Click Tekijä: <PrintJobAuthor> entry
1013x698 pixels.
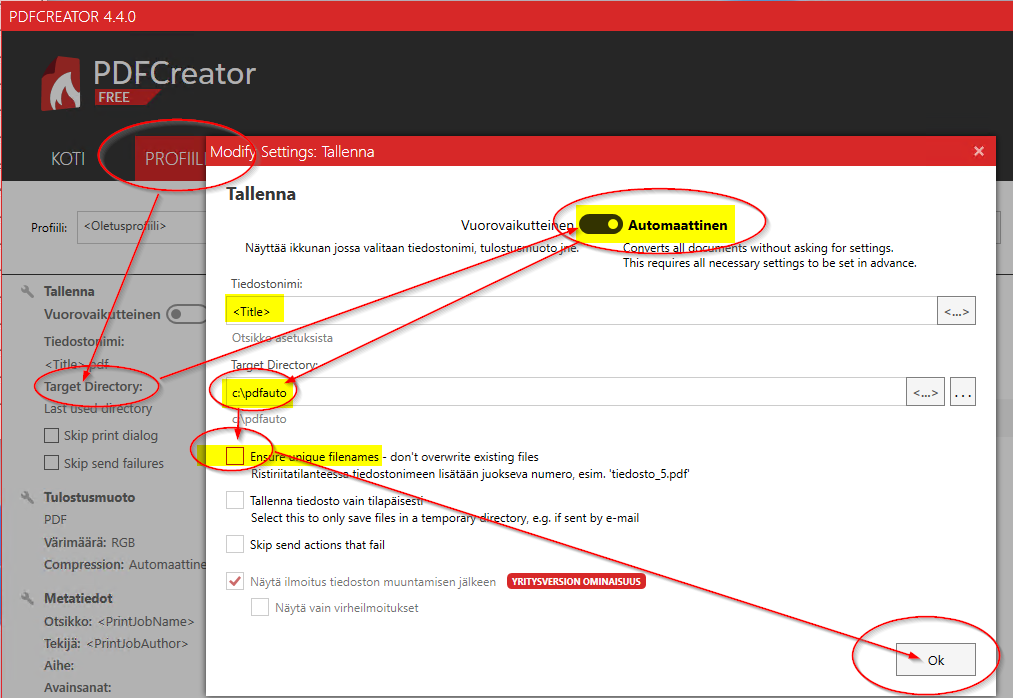pos(116,643)
